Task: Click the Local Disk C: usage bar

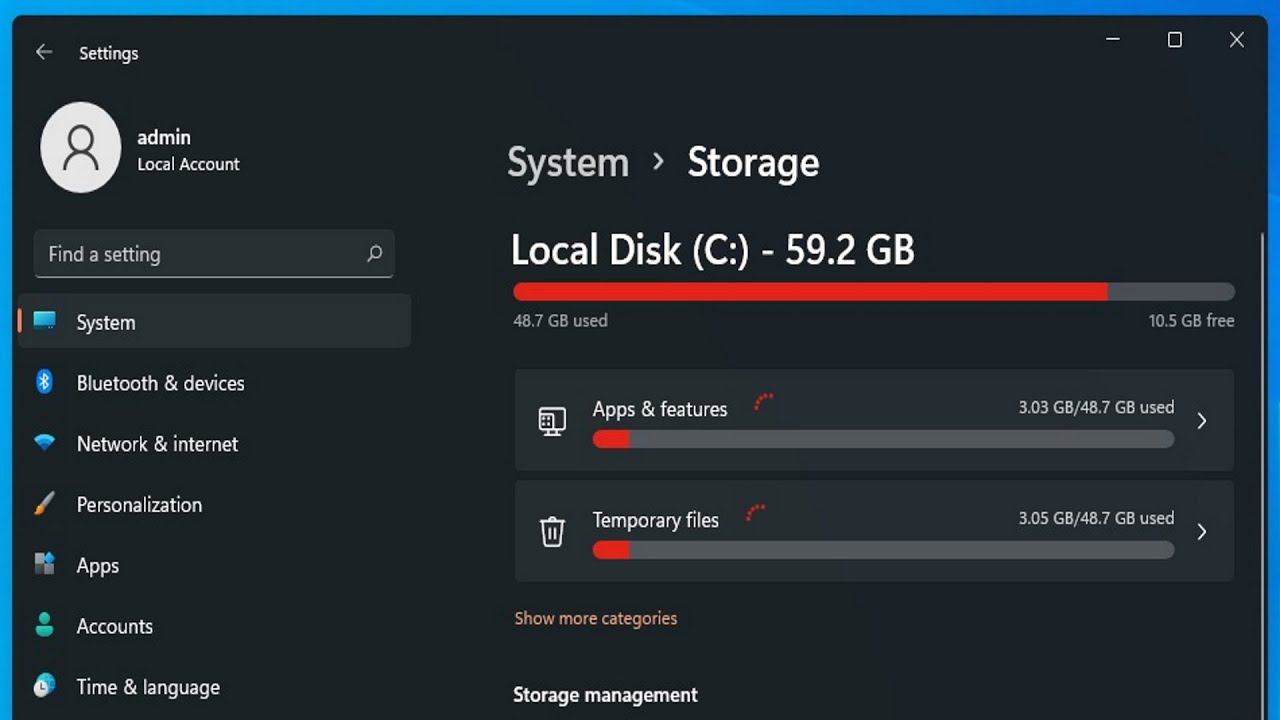Action: coord(873,292)
